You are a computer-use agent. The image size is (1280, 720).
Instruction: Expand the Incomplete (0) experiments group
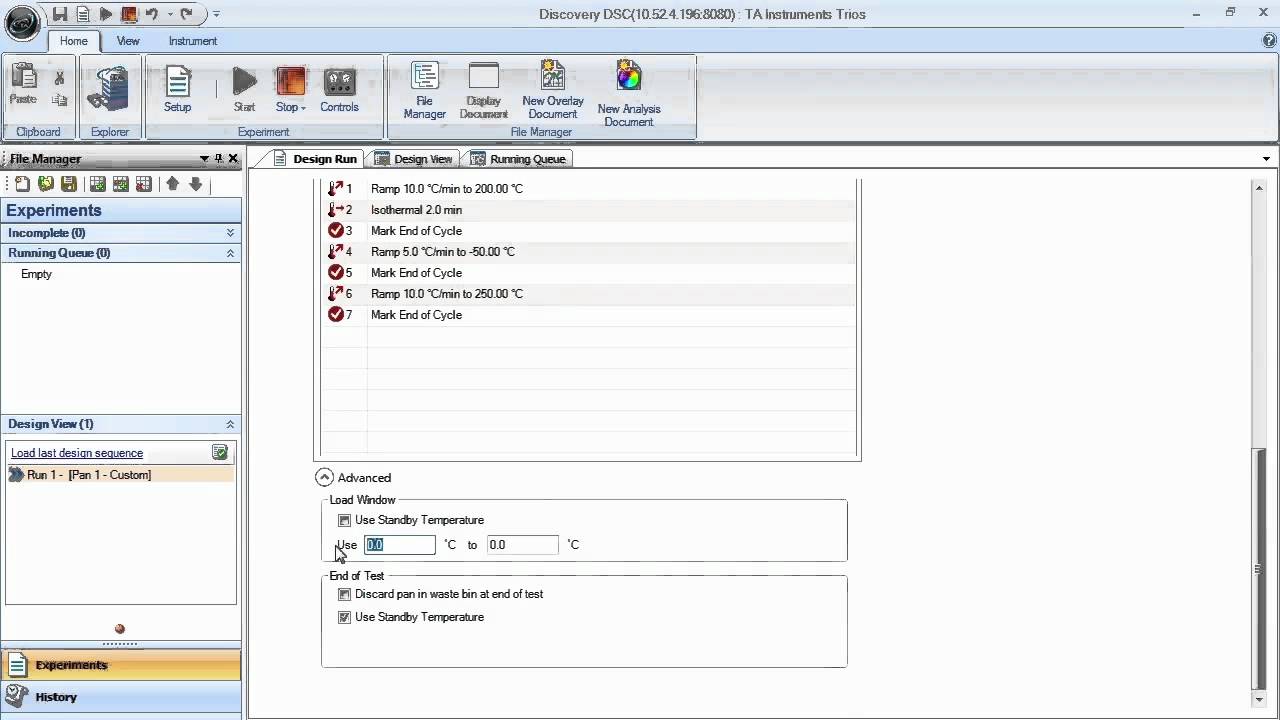click(230, 233)
